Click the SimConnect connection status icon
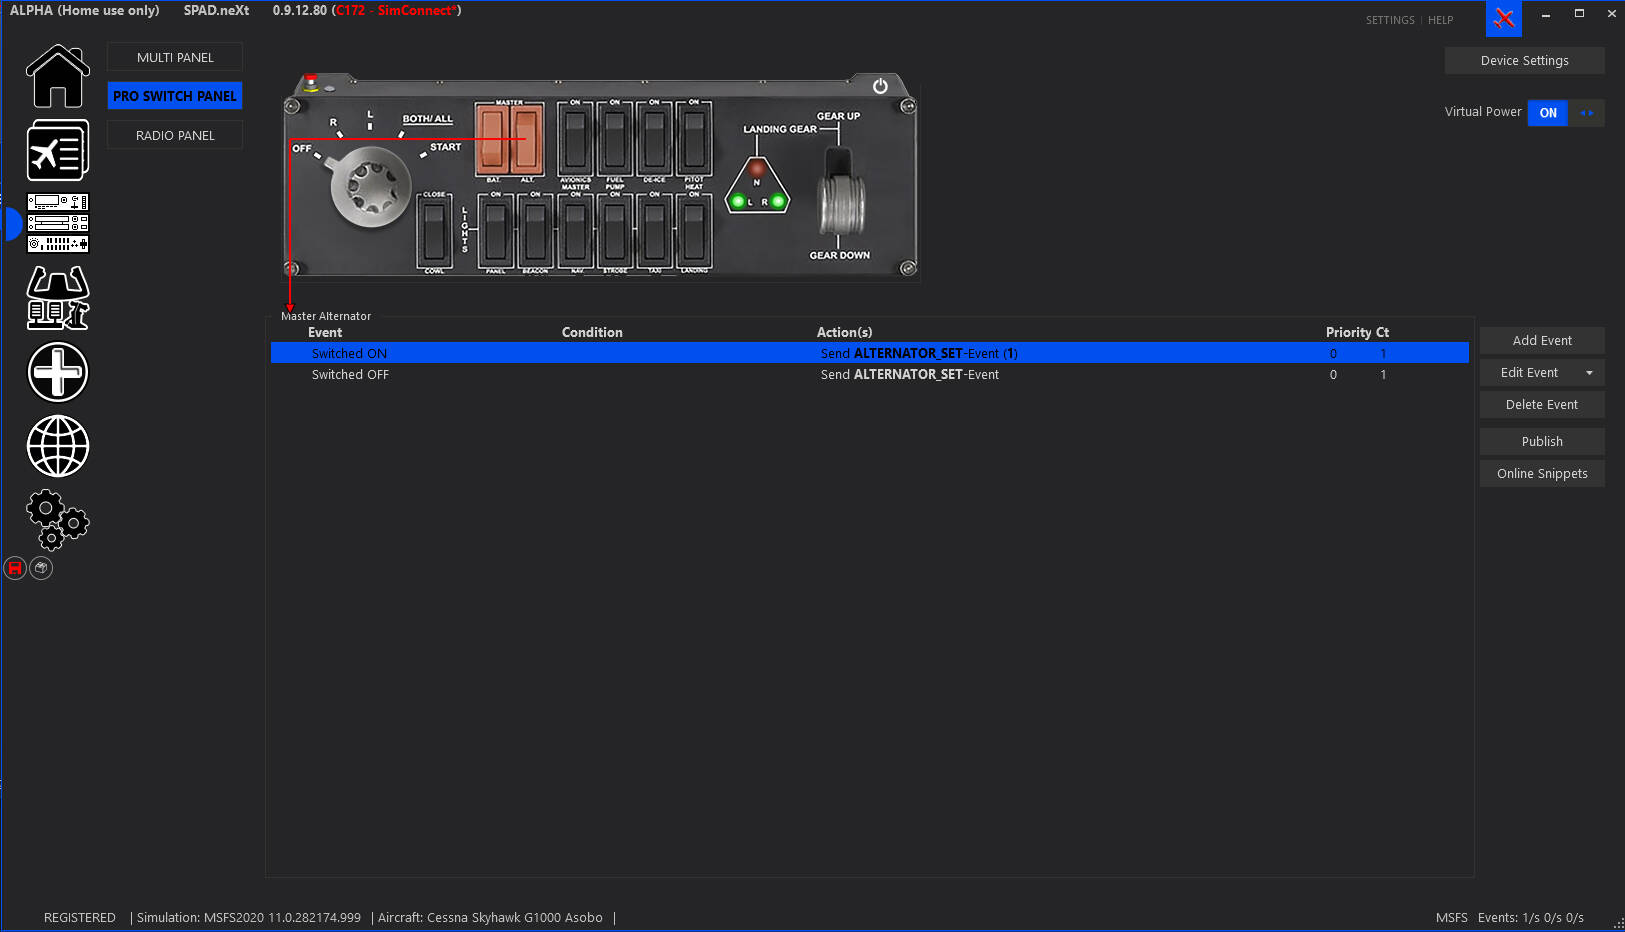Viewport: 1625px width, 932px height. 1503,19
